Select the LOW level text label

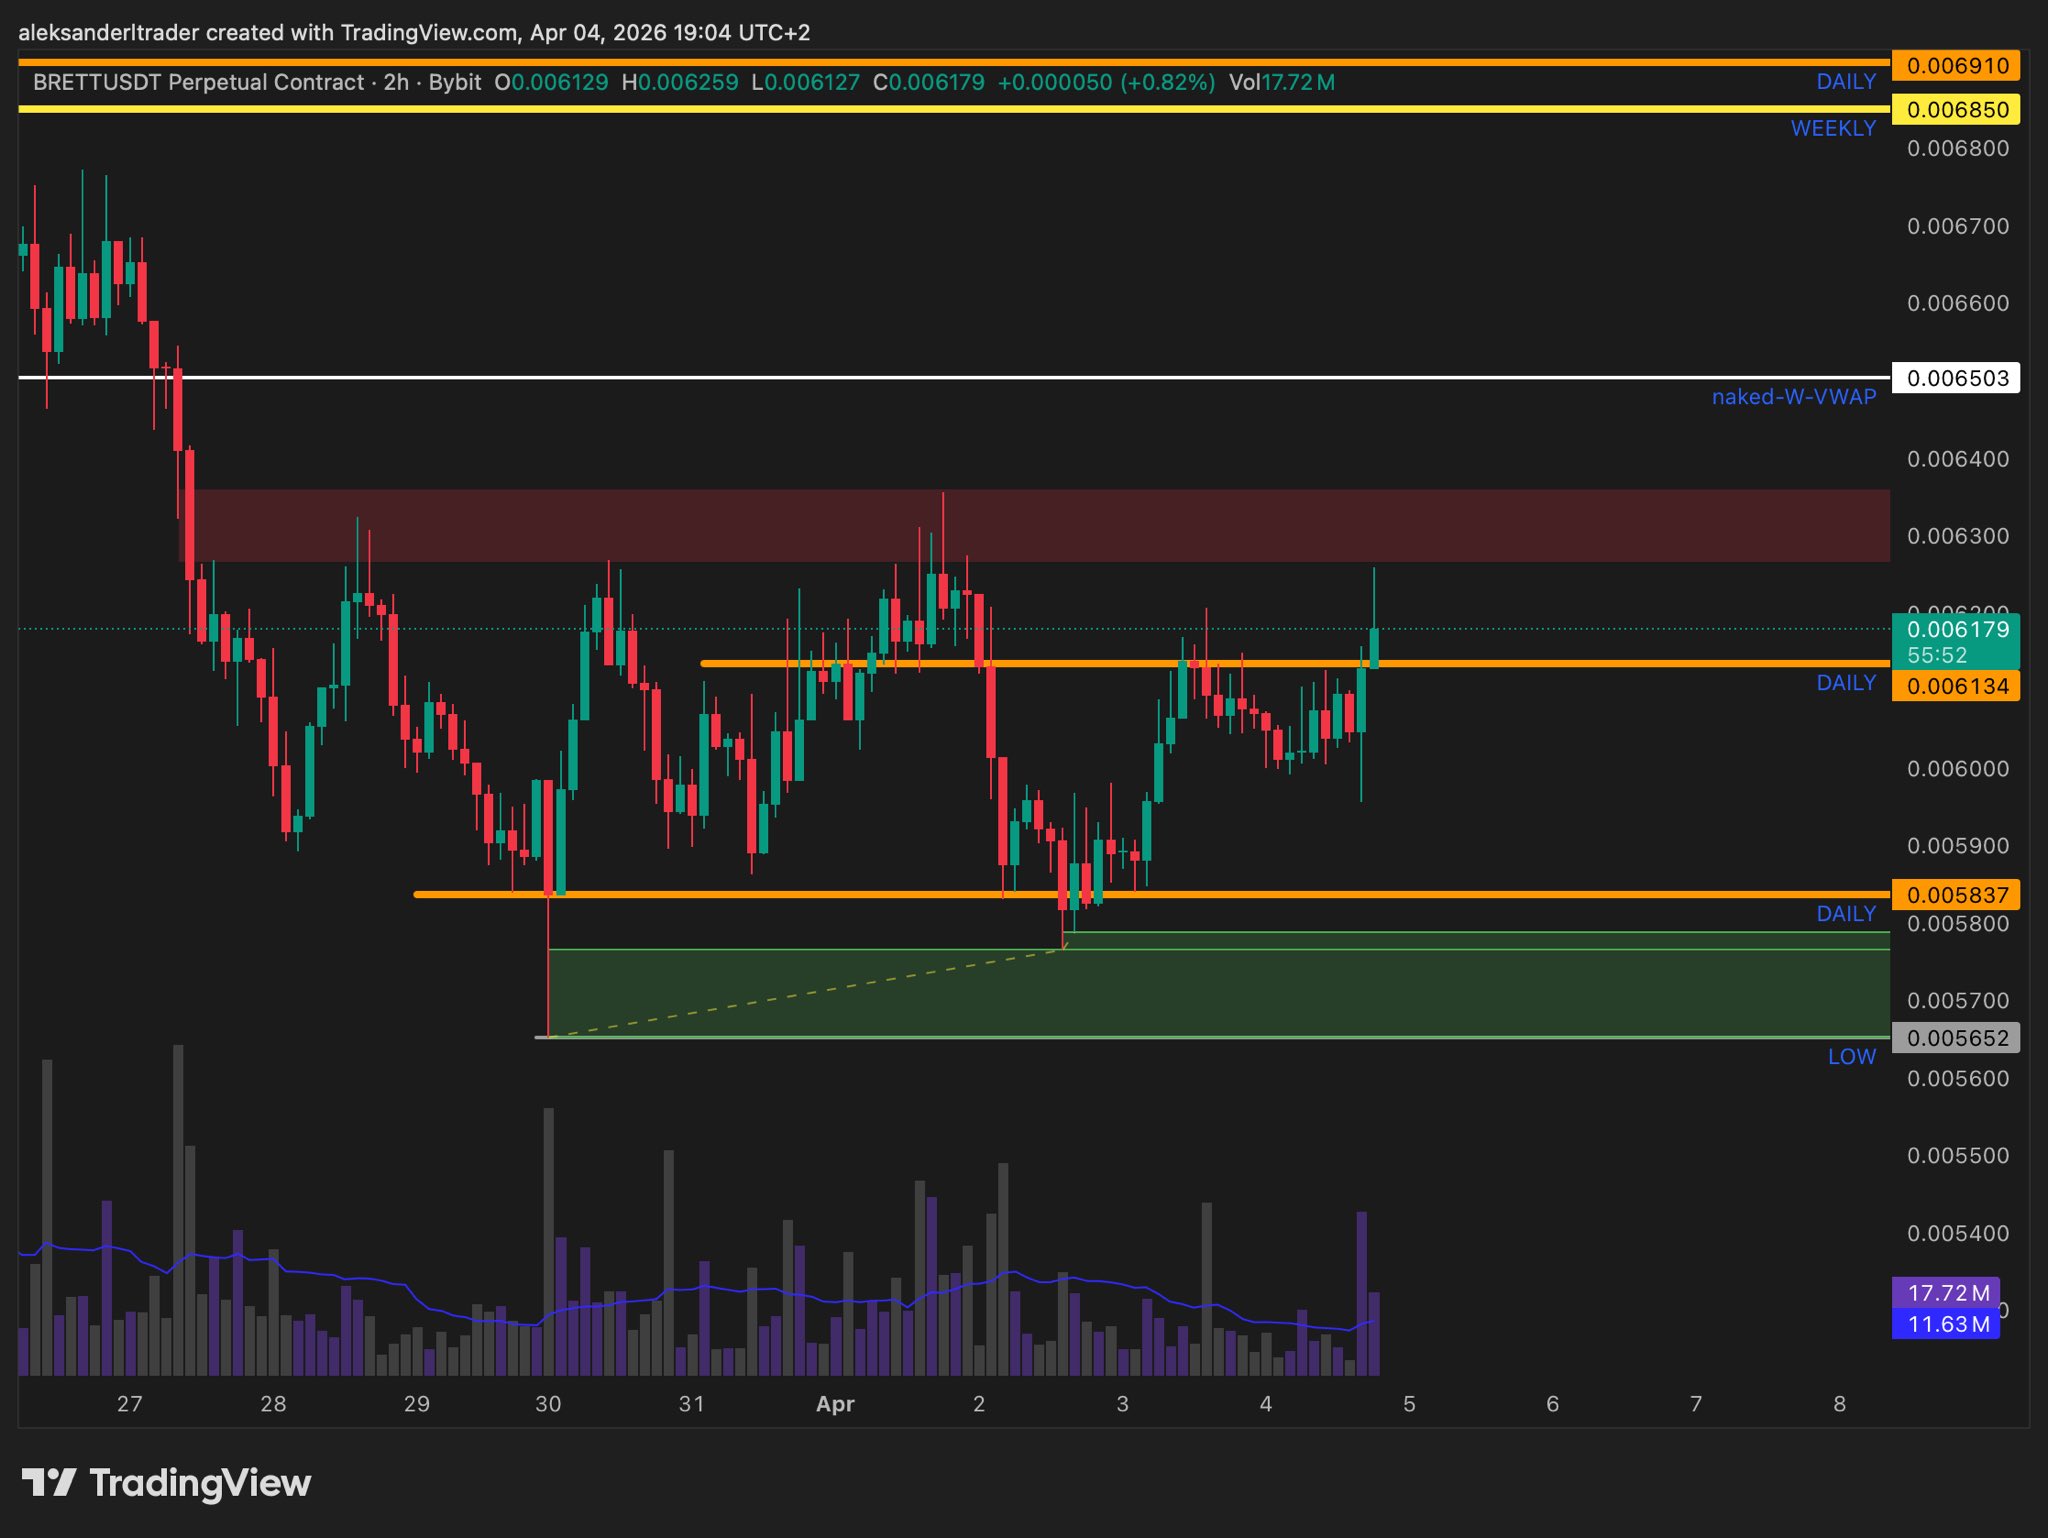1851,1057
